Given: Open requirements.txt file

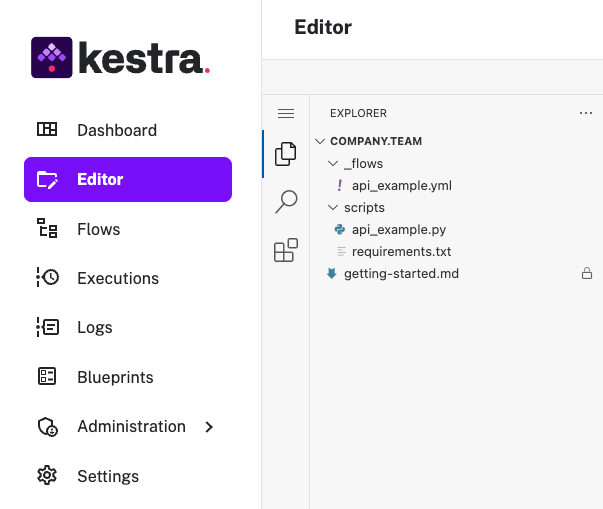Looking at the screenshot, I should coord(401,251).
